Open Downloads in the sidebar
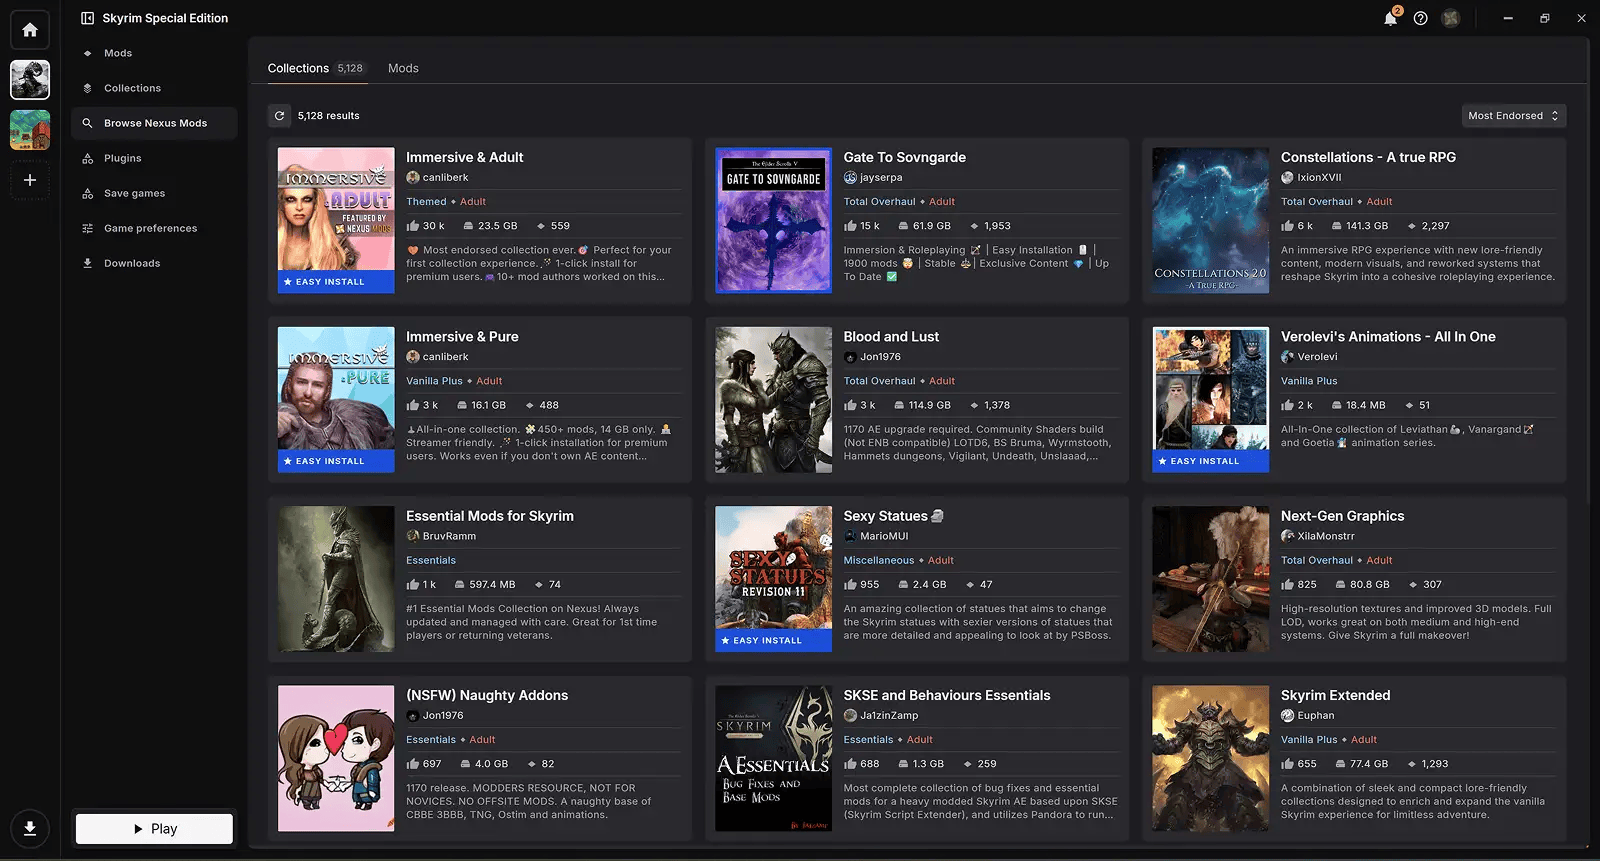Screen dimensions: 1600x861 tap(154, 263)
